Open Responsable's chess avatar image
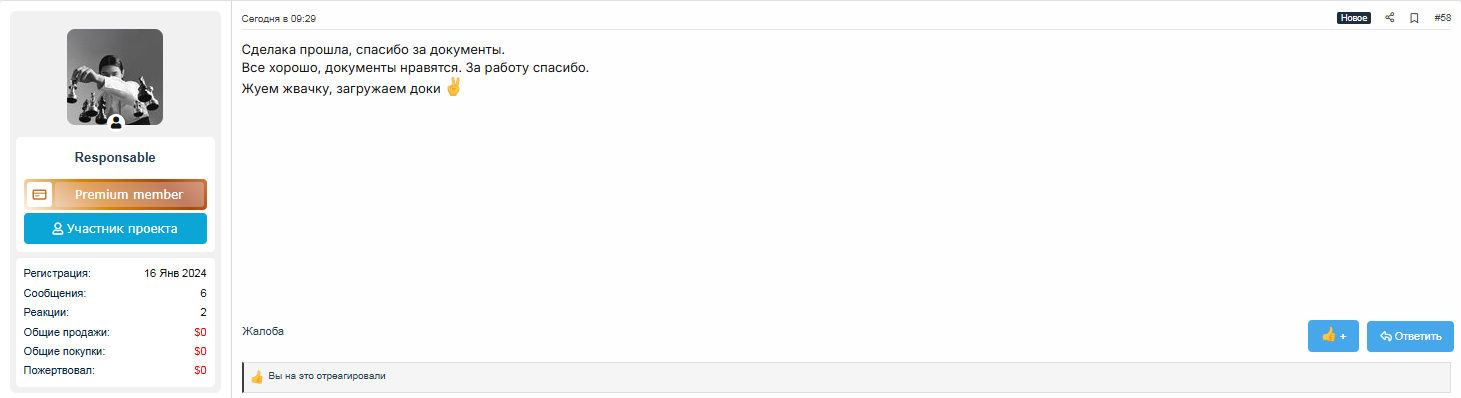Screen dimensions: 1461x398 tap(115, 77)
